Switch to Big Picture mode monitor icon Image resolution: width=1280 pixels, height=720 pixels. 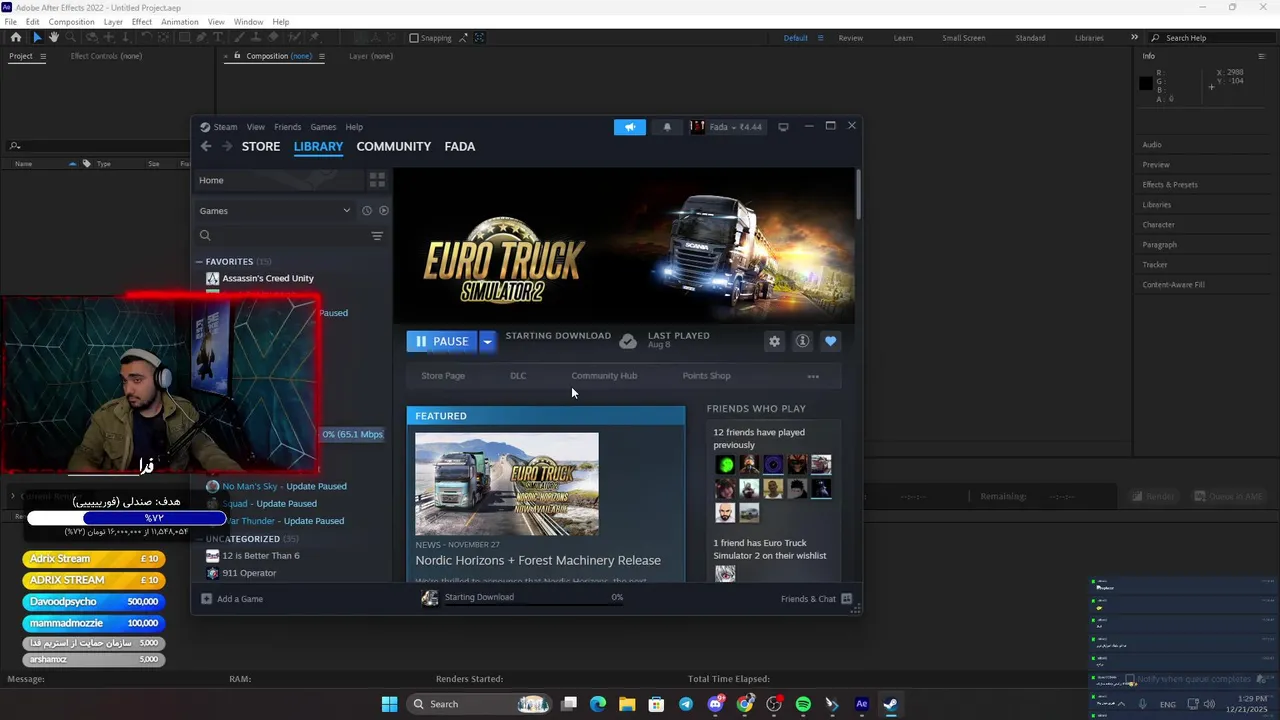click(x=783, y=127)
